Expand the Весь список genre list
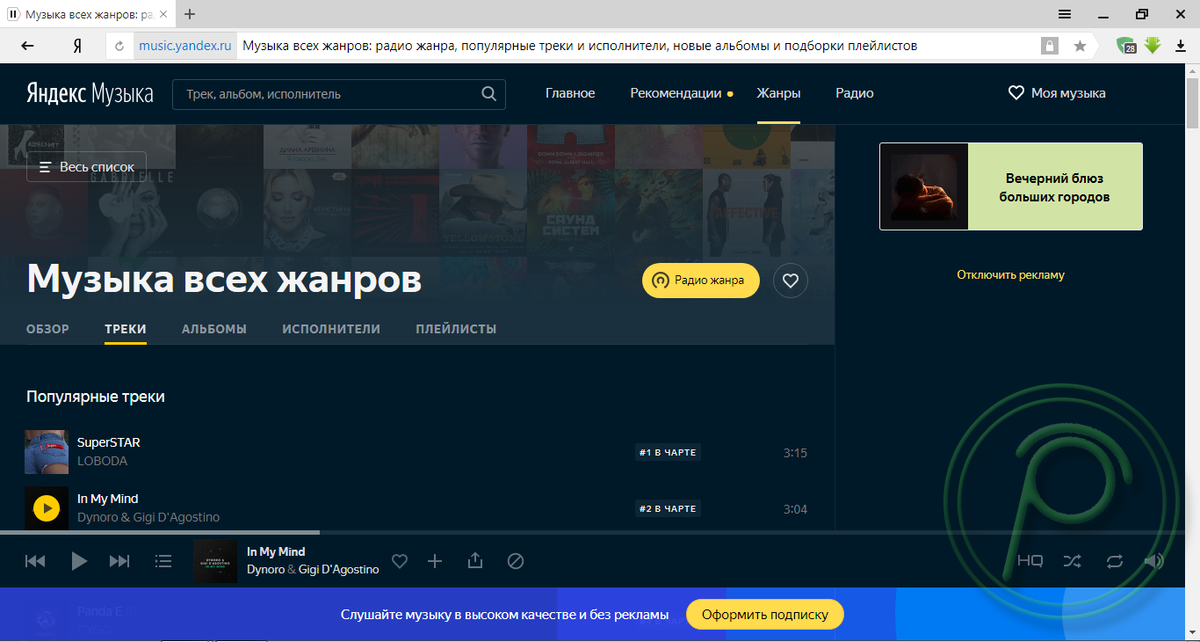 pyautogui.click(x=87, y=167)
